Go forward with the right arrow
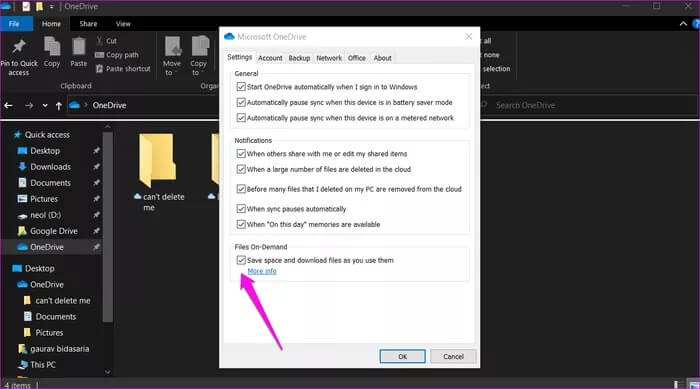The width and height of the screenshot is (700, 389). 29,105
